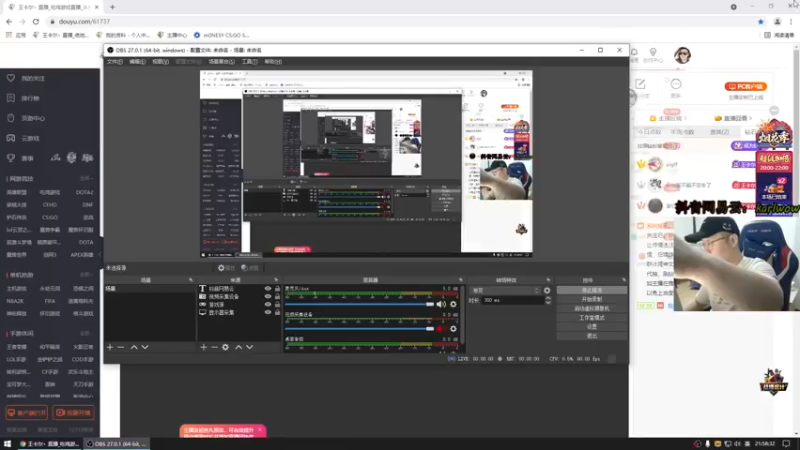Open 赛事 trophy icon in Douyu sidebar
800x450 pixels.
tap(11, 158)
